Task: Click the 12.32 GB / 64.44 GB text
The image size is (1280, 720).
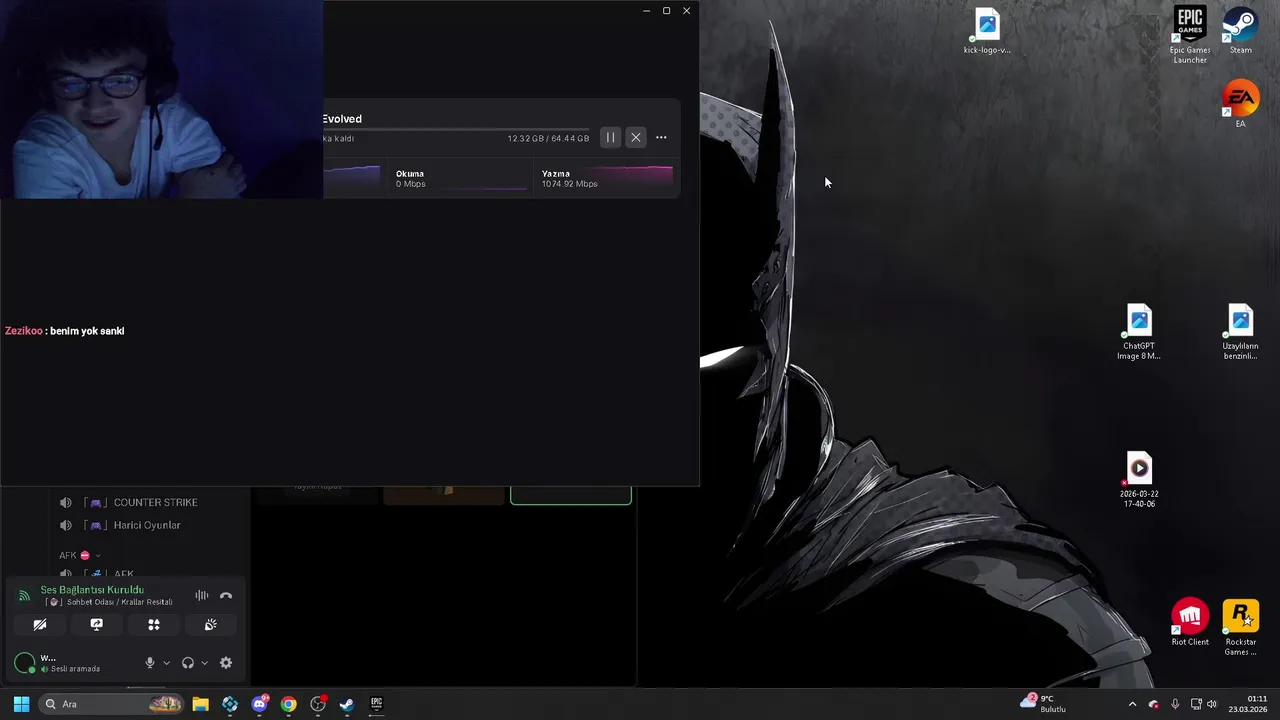Action: [x=548, y=138]
